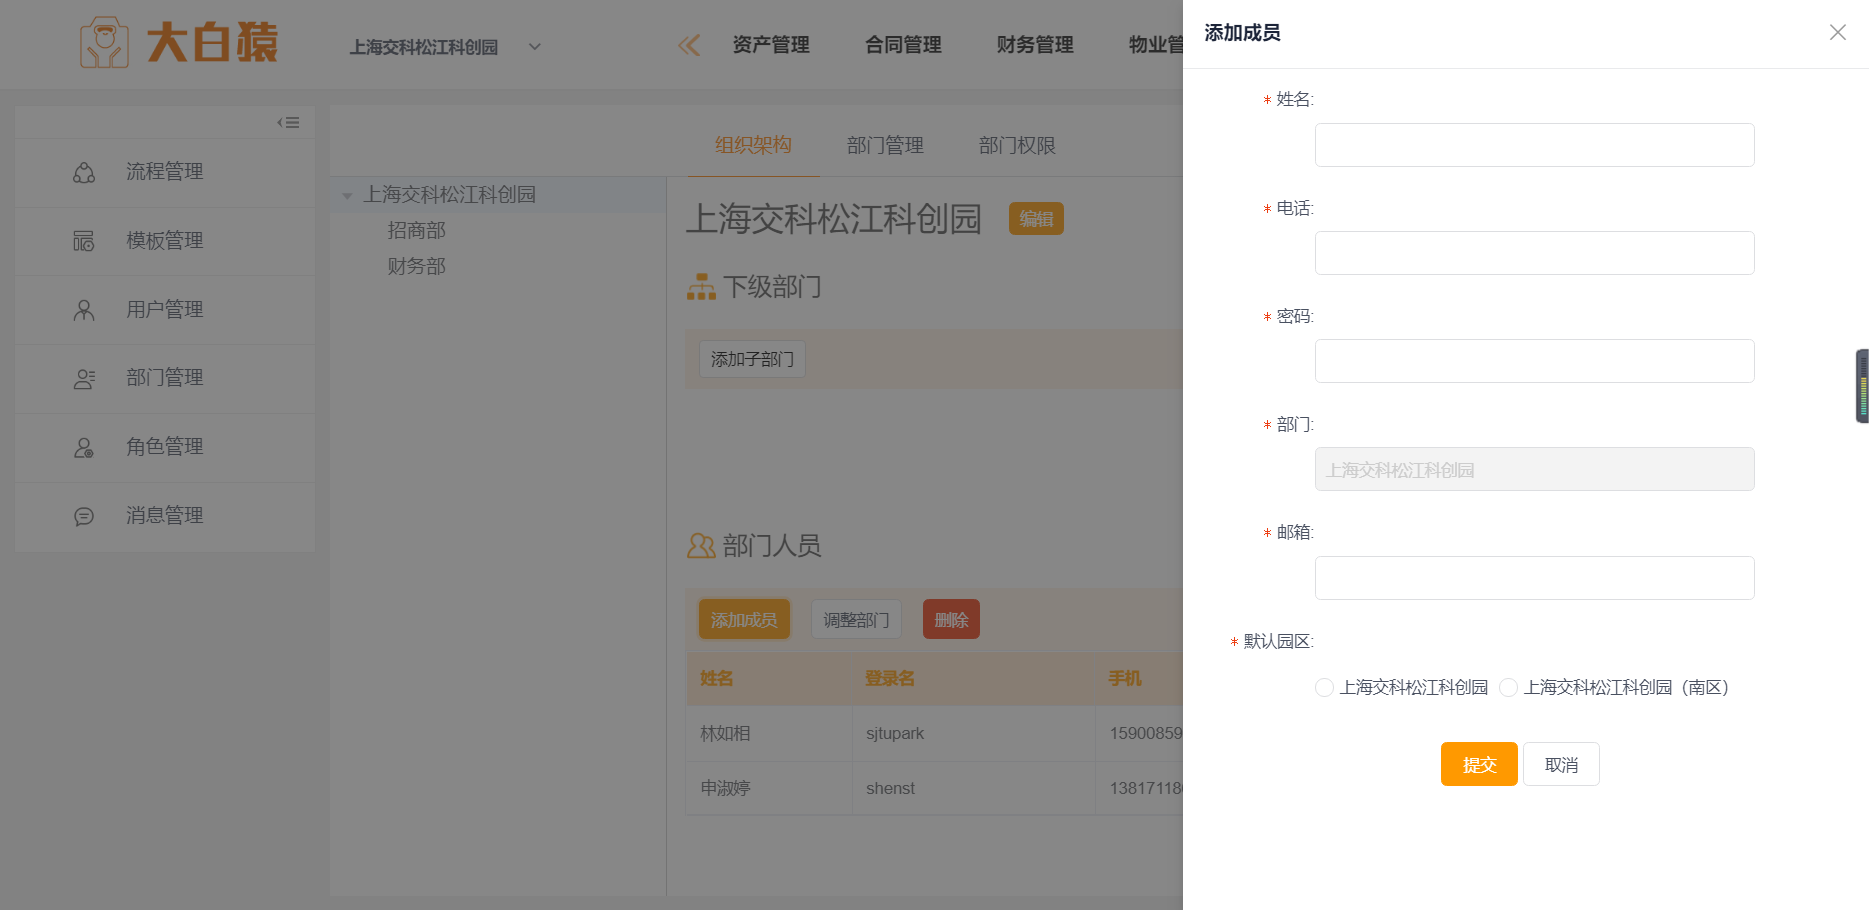Click the 邮箱 input field
The image size is (1869, 910).
[x=1534, y=578]
